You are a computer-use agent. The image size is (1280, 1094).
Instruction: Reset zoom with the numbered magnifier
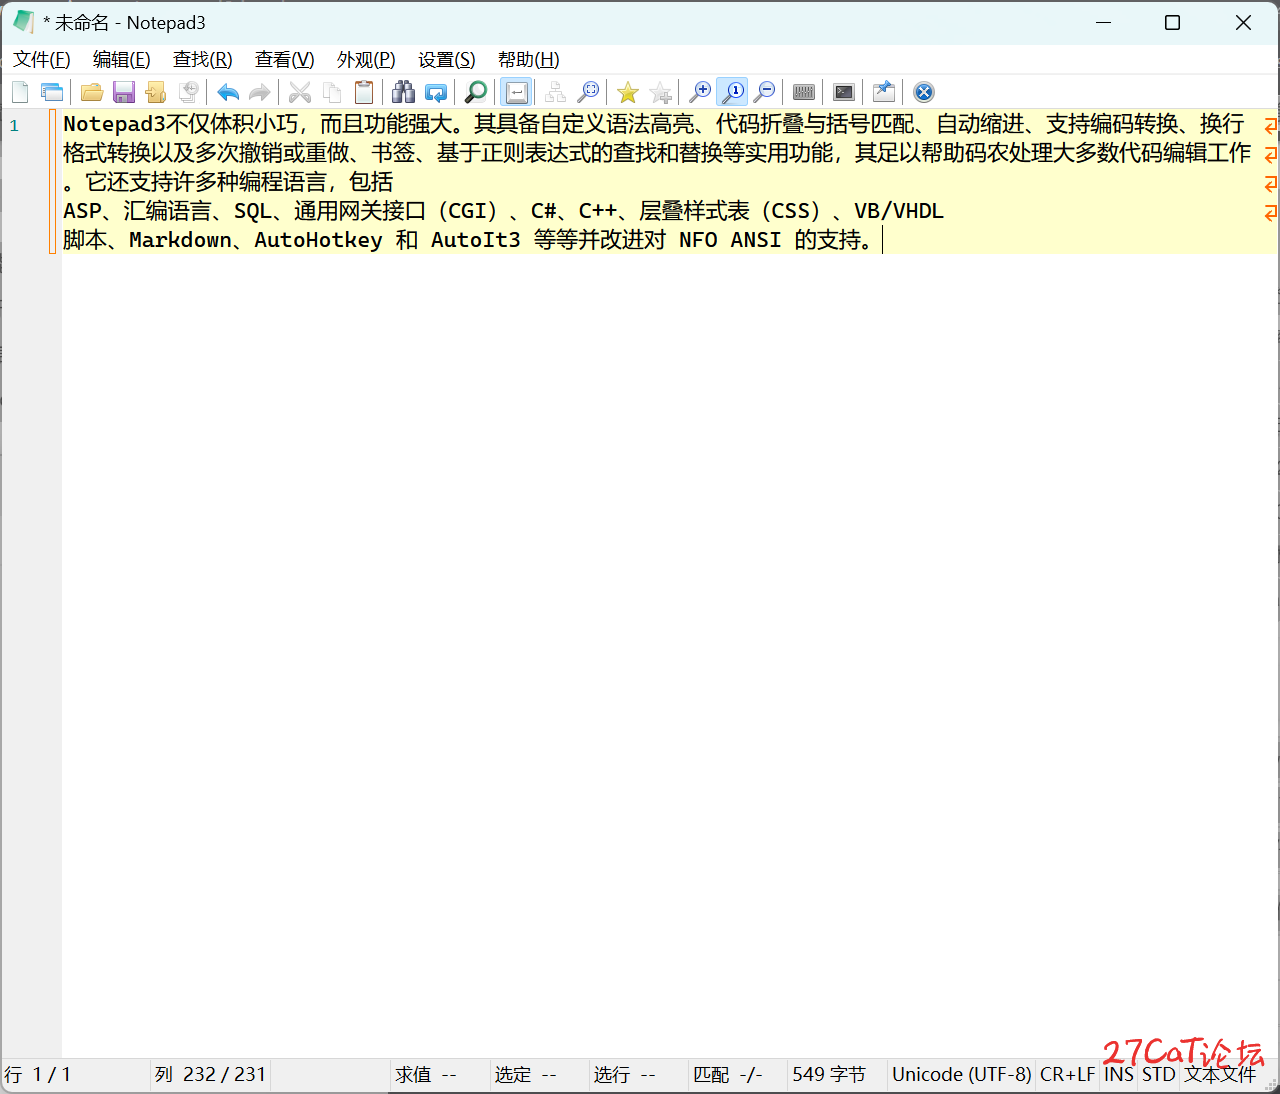point(733,93)
